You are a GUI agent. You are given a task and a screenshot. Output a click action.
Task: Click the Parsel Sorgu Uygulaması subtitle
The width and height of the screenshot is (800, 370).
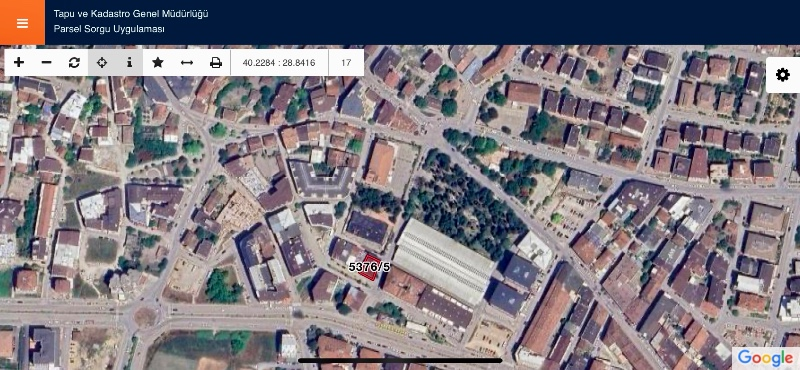coord(109,30)
